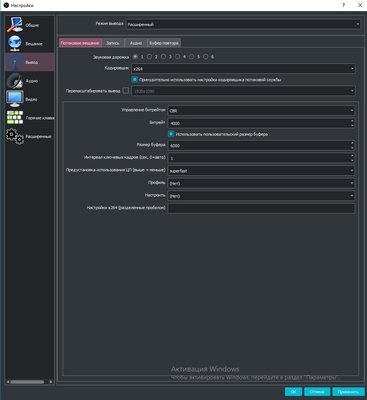Open the Hotkeys keyboard icon
The image size is (367, 400).
pos(15,118)
